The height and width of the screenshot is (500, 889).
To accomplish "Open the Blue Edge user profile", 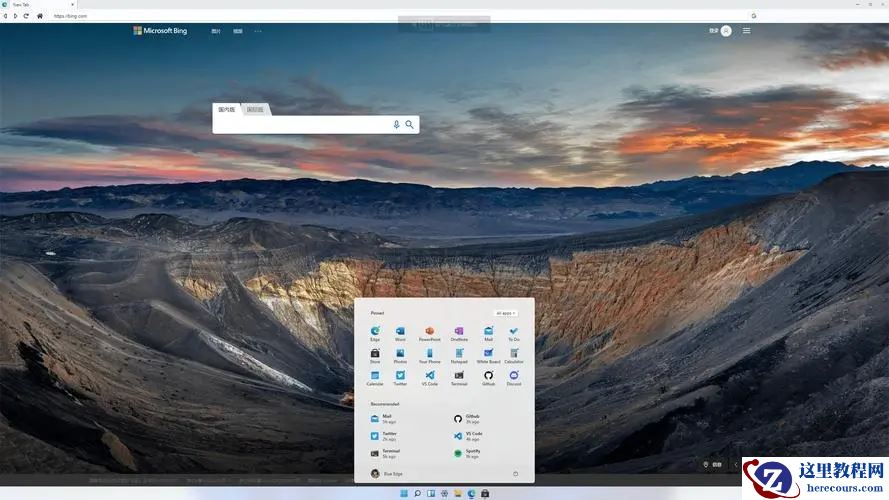I will pos(387,473).
